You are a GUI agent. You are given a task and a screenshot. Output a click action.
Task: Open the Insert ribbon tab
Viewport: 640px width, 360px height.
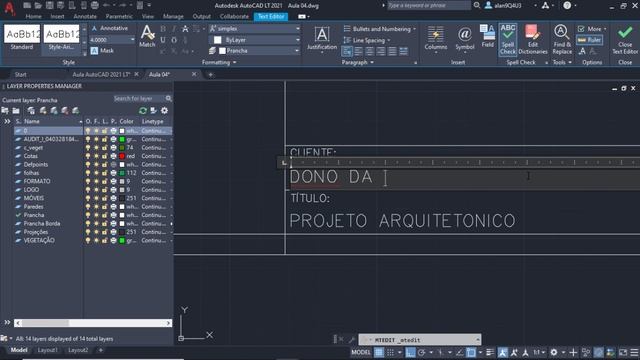click(x=57, y=16)
